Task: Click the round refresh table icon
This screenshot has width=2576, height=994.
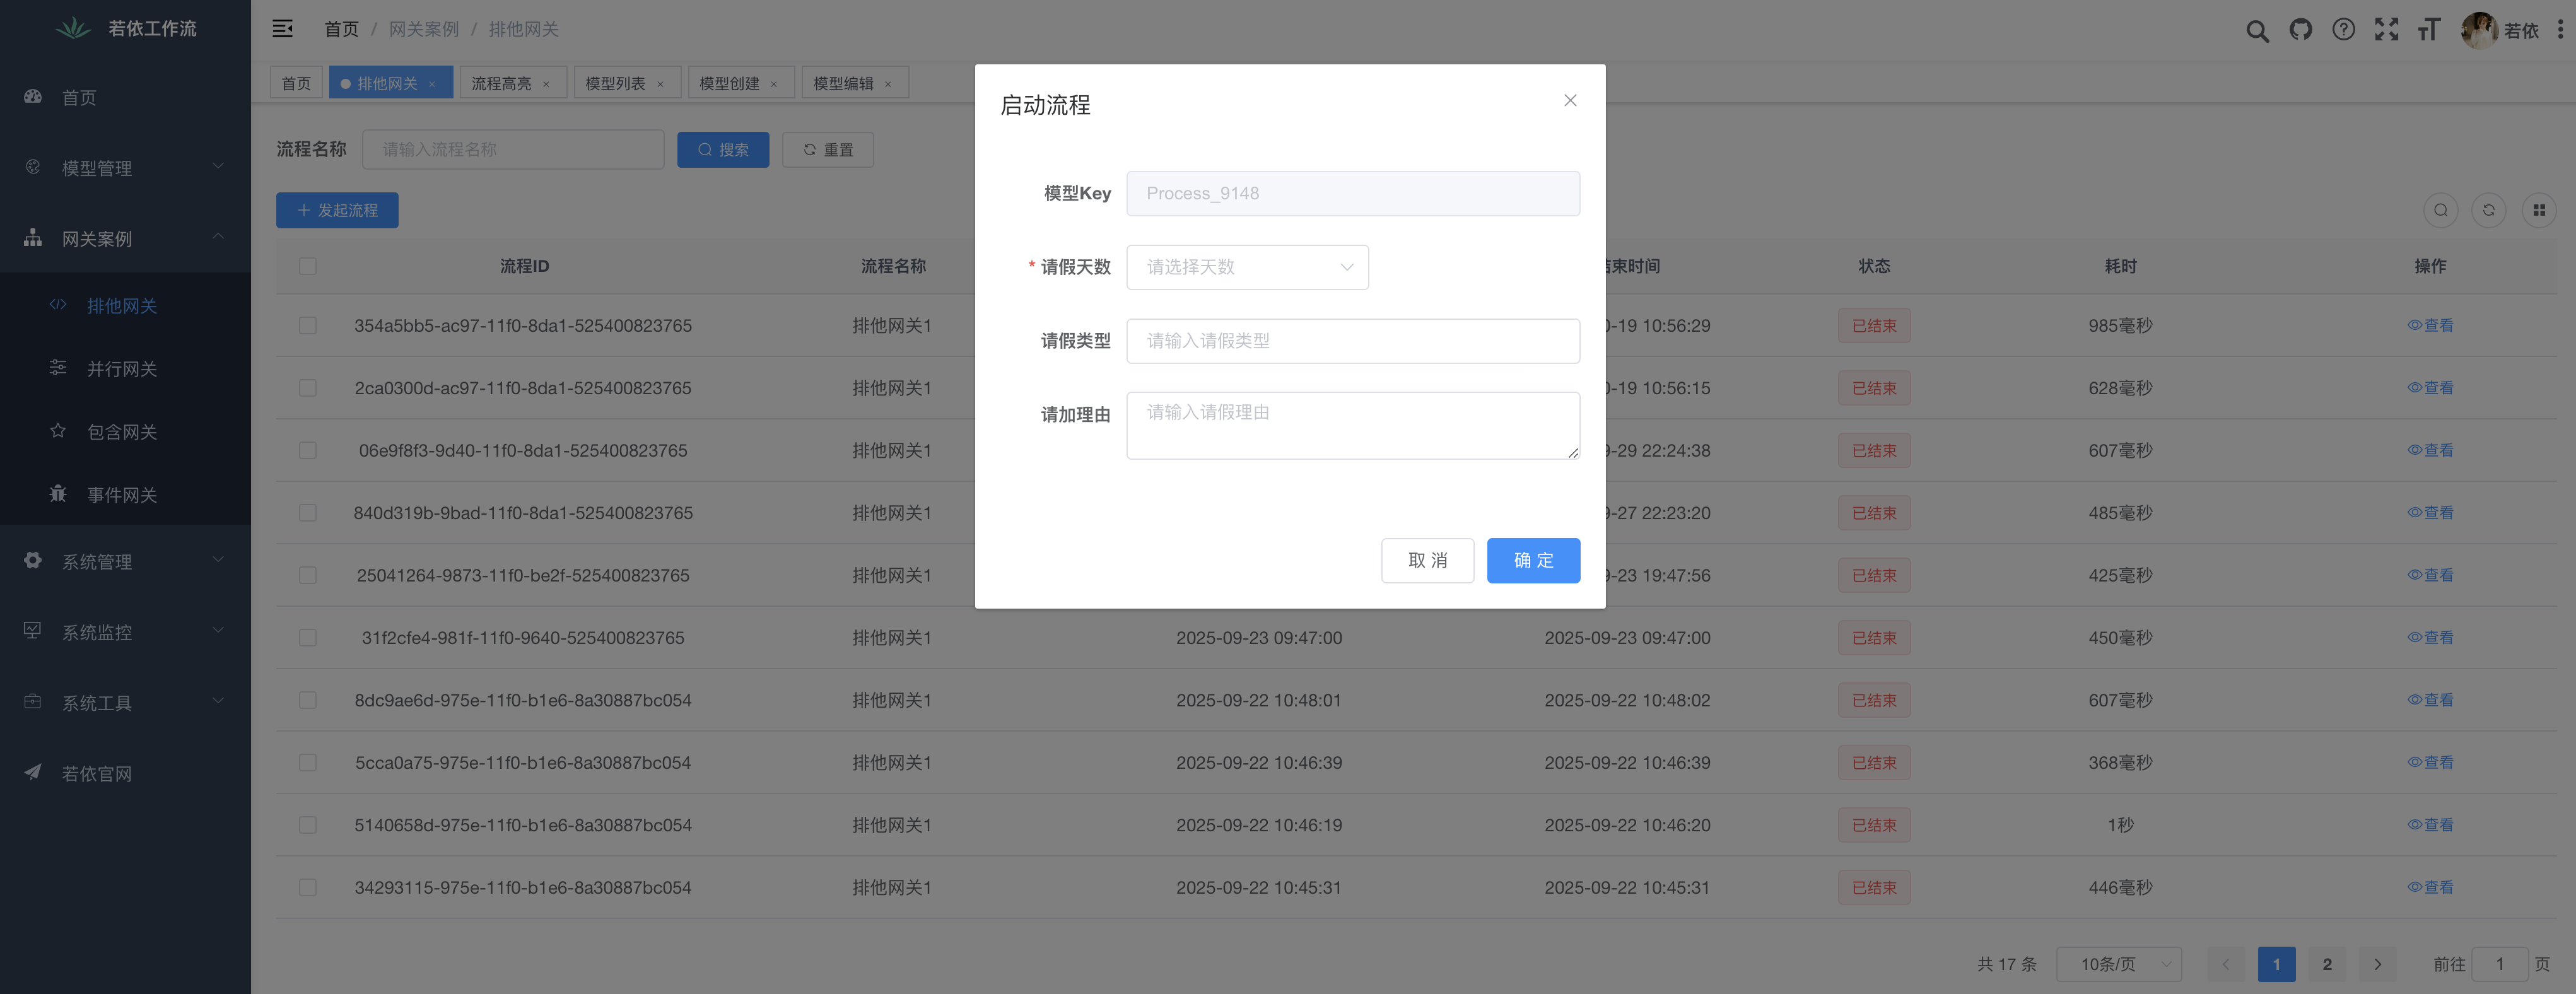Action: click(x=2489, y=210)
